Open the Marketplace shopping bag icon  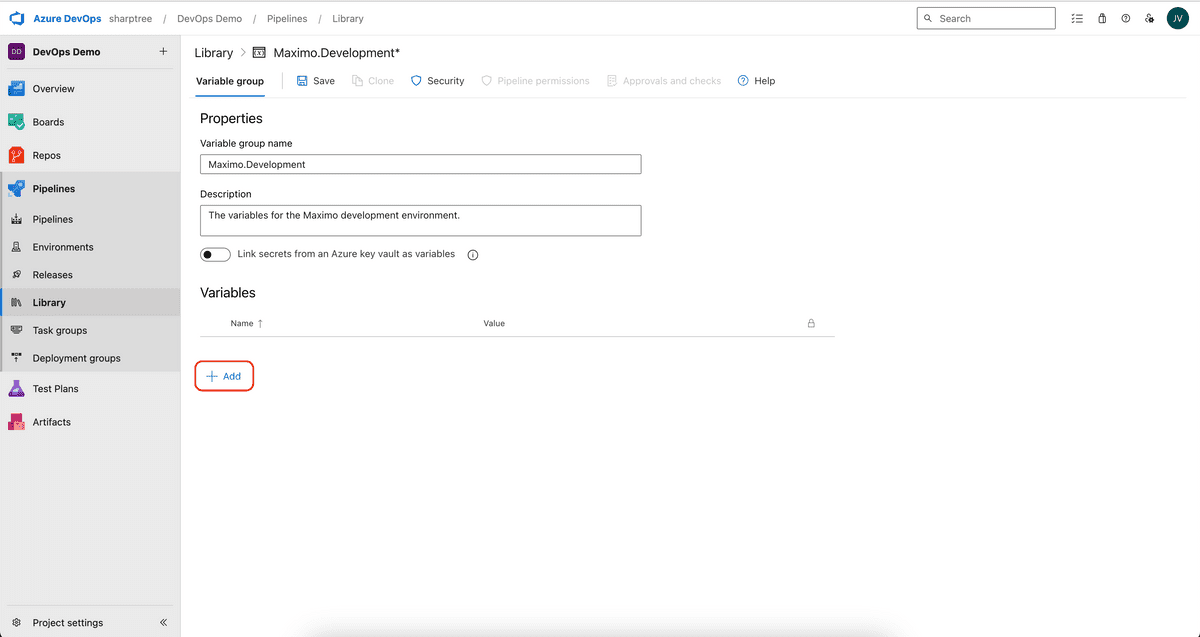point(1101,18)
